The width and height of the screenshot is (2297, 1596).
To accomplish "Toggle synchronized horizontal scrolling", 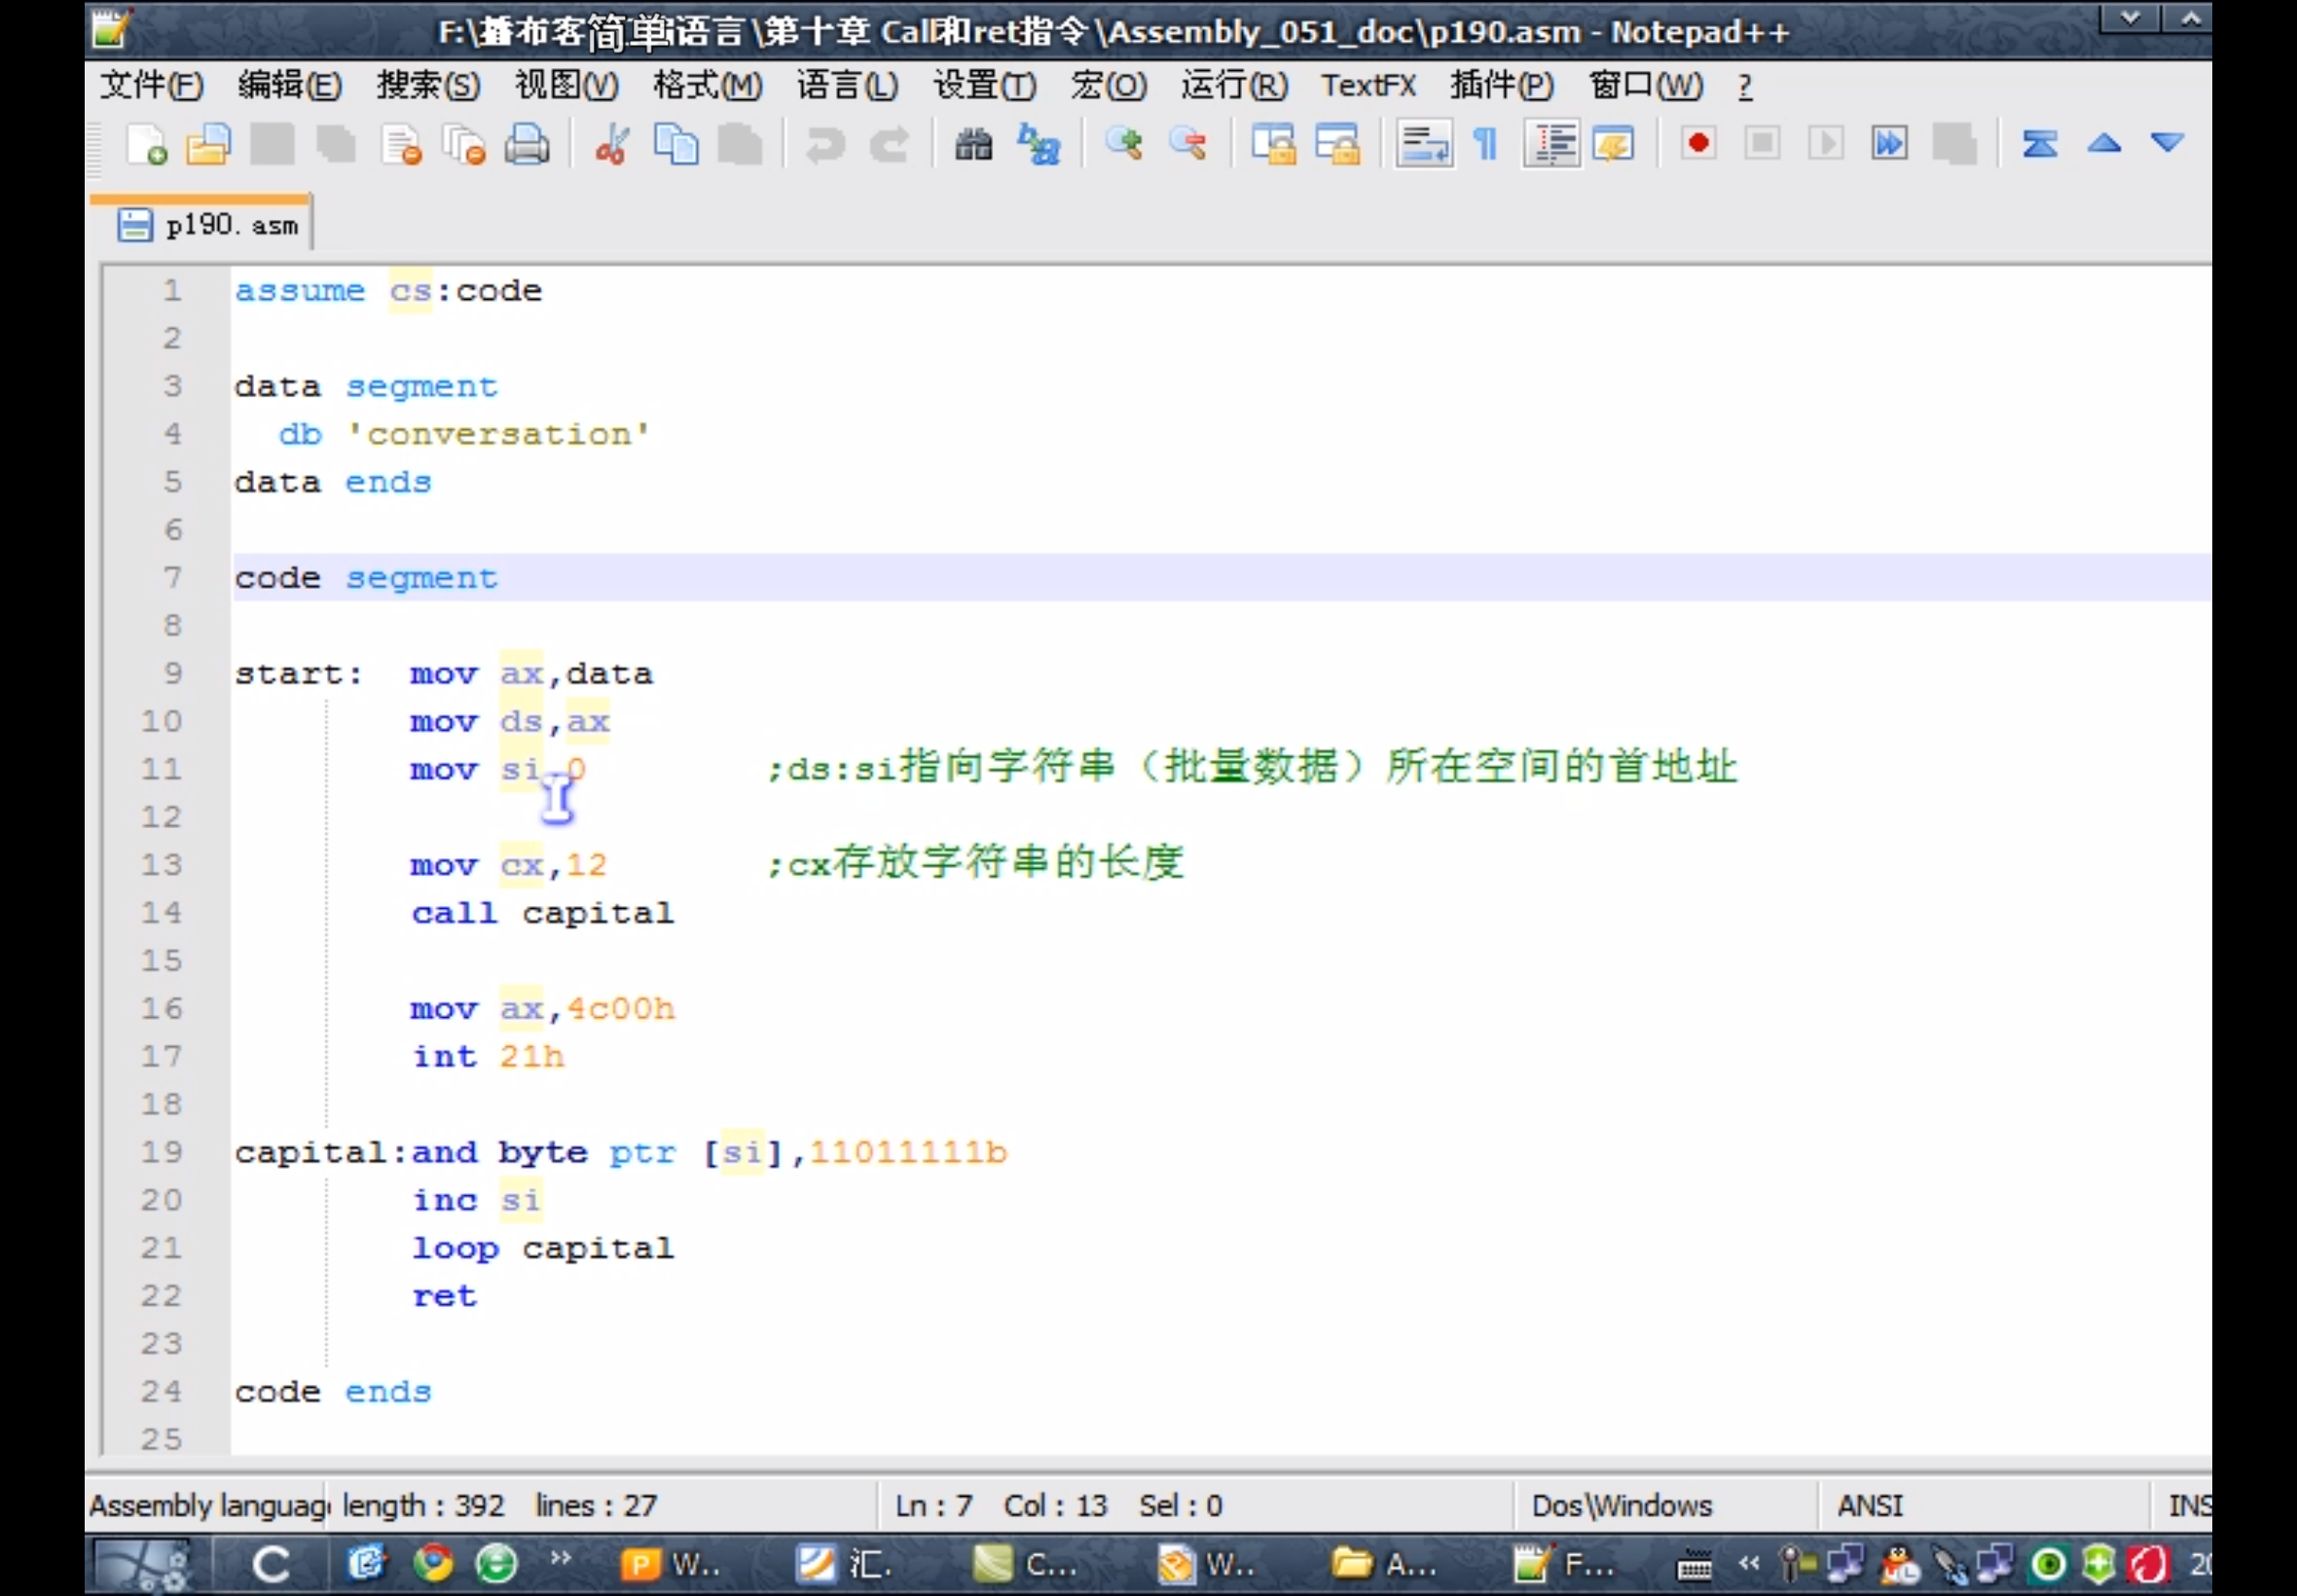I will 1337,145.
